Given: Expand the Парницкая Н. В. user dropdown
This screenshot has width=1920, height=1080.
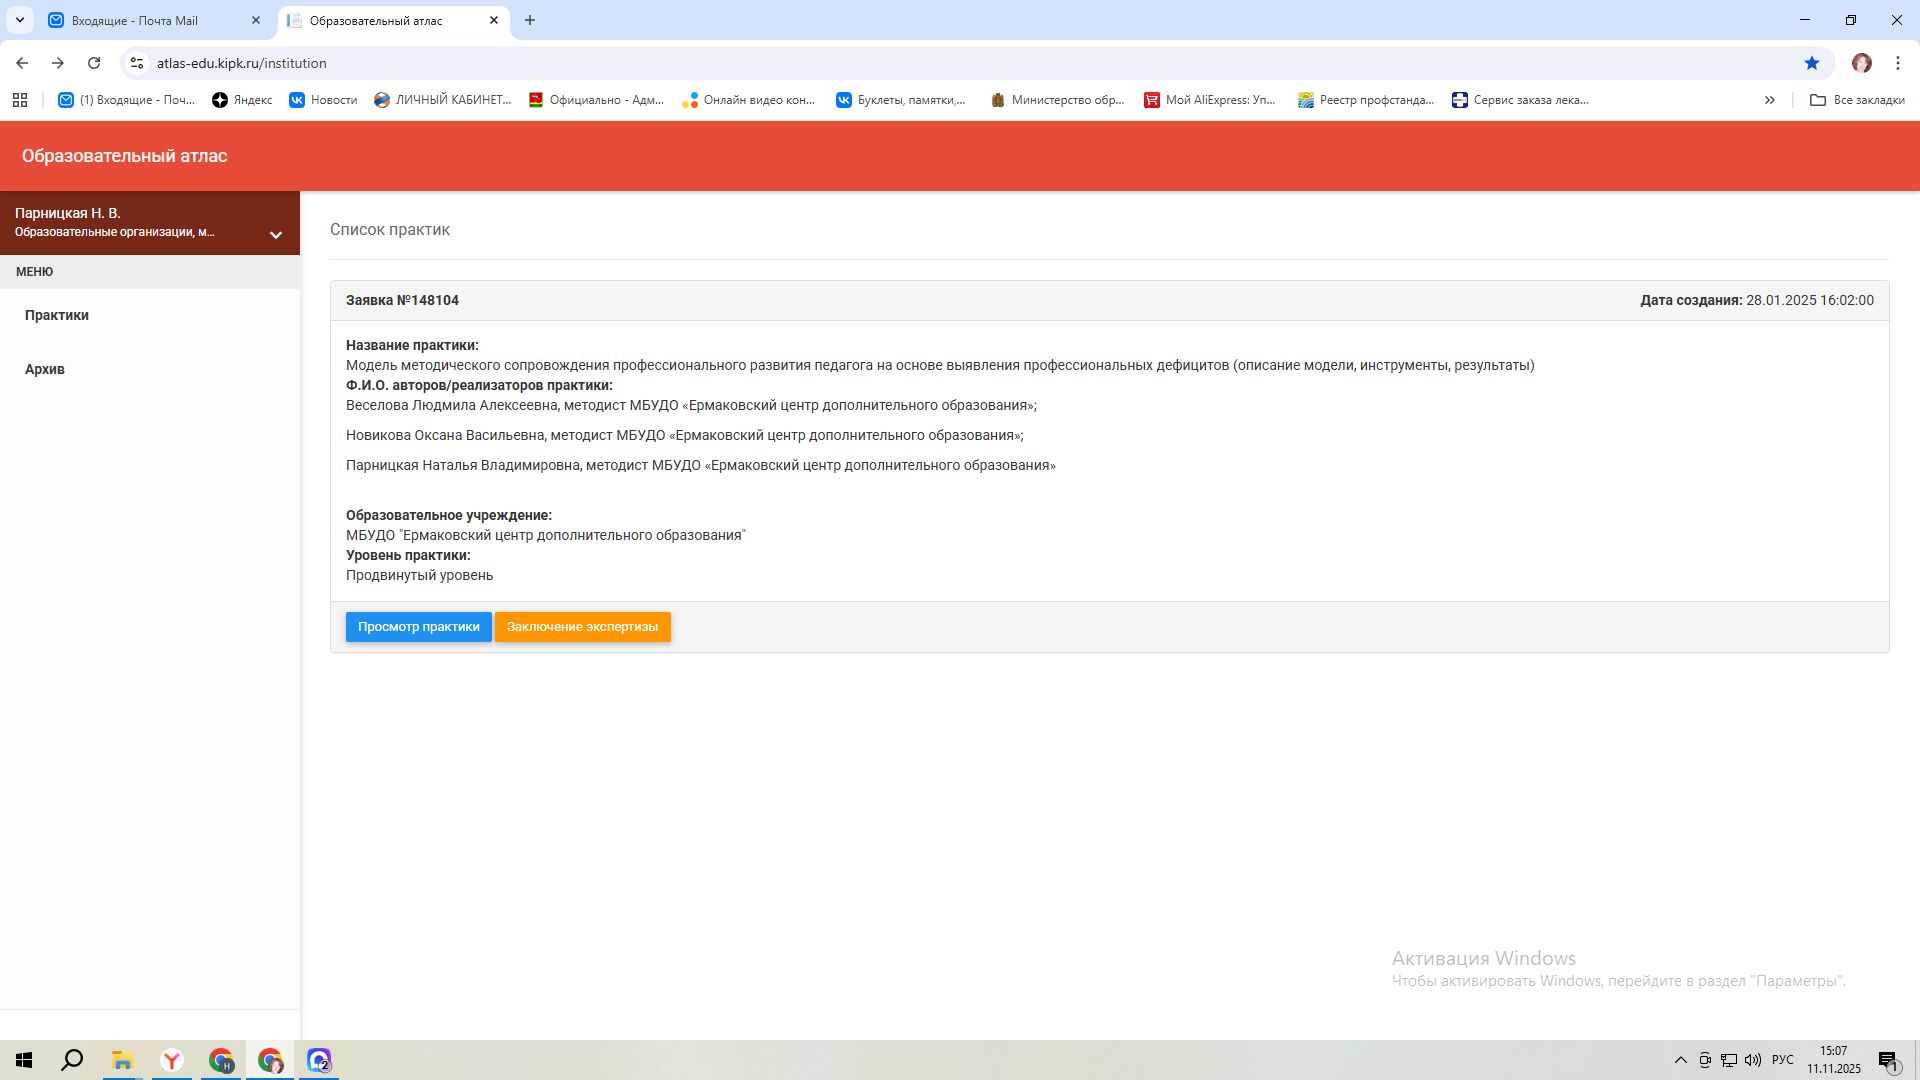Looking at the screenshot, I should tap(275, 235).
